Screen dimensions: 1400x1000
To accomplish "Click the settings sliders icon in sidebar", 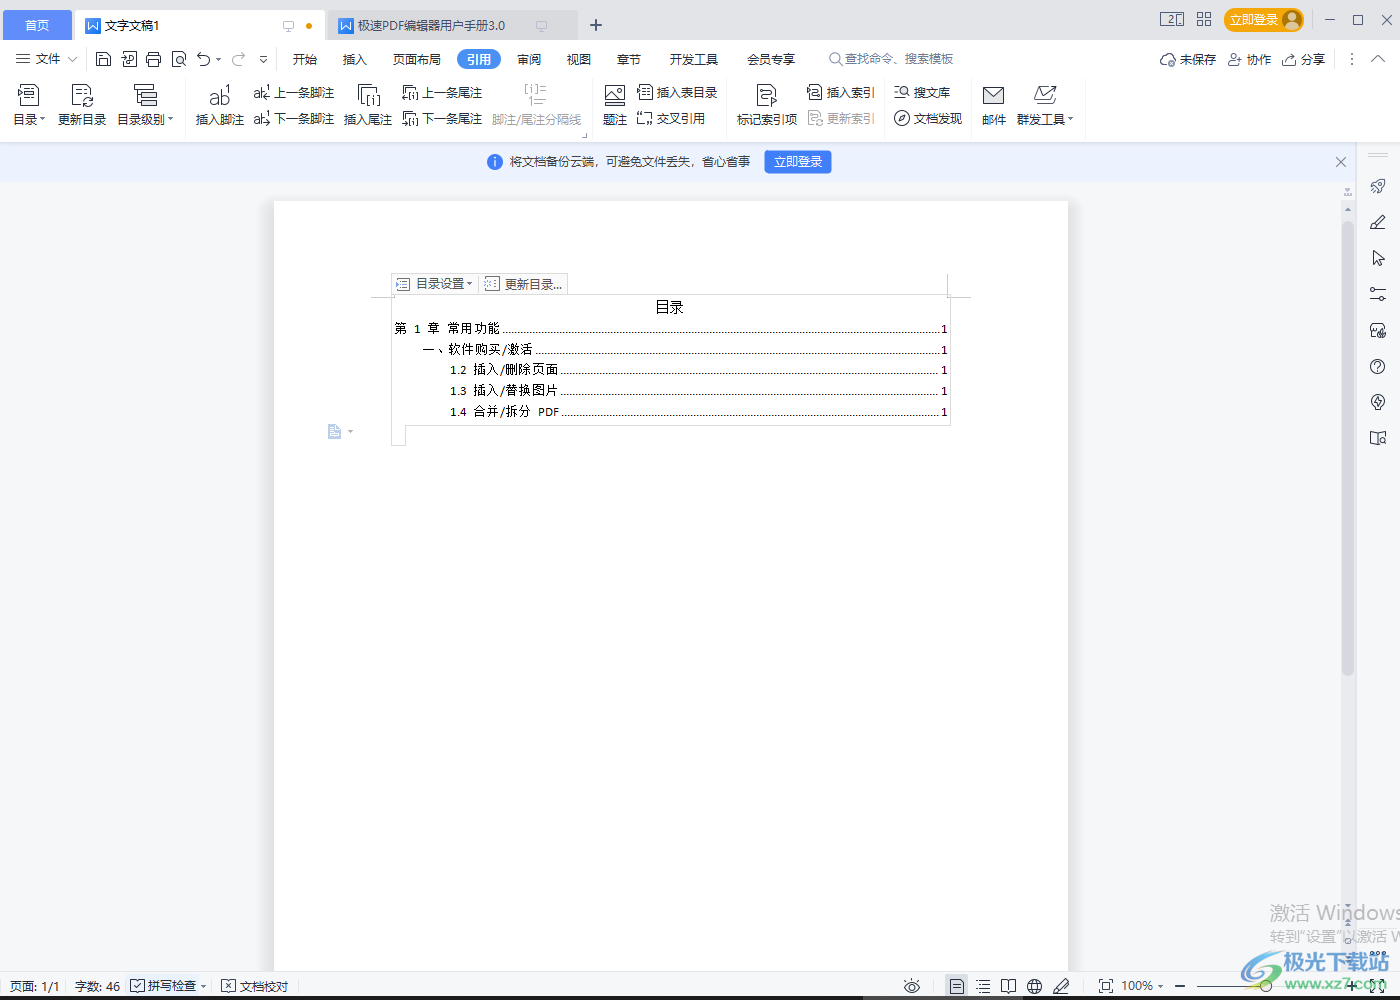I will point(1378,294).
